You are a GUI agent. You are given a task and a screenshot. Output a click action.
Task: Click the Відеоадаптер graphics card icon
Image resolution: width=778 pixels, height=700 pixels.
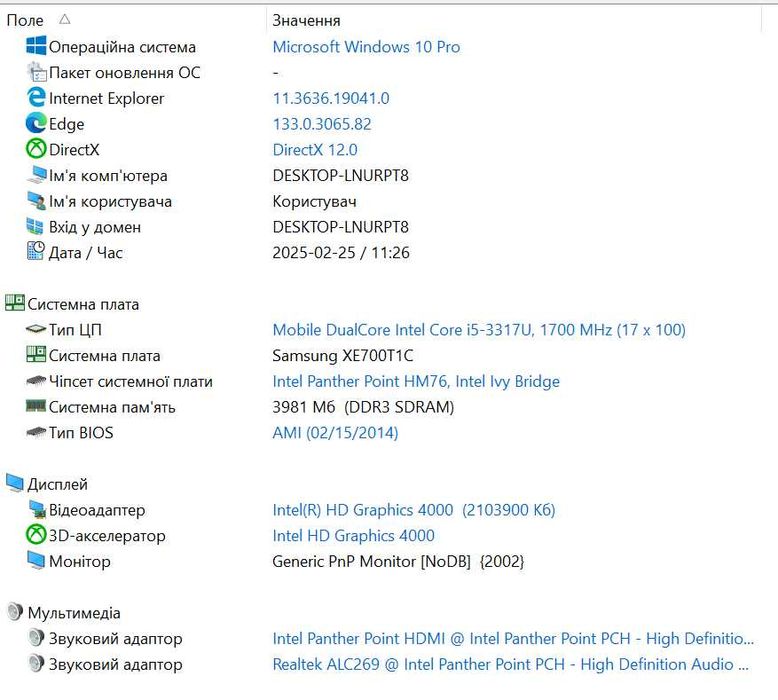click(x=36, y=510)
